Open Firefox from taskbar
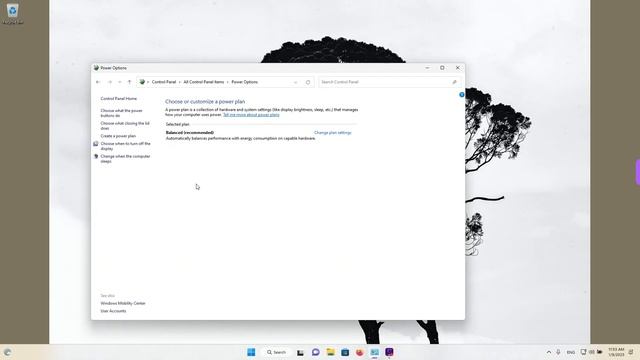The height and width of the screenshot is (360, 640). (360, 352)
